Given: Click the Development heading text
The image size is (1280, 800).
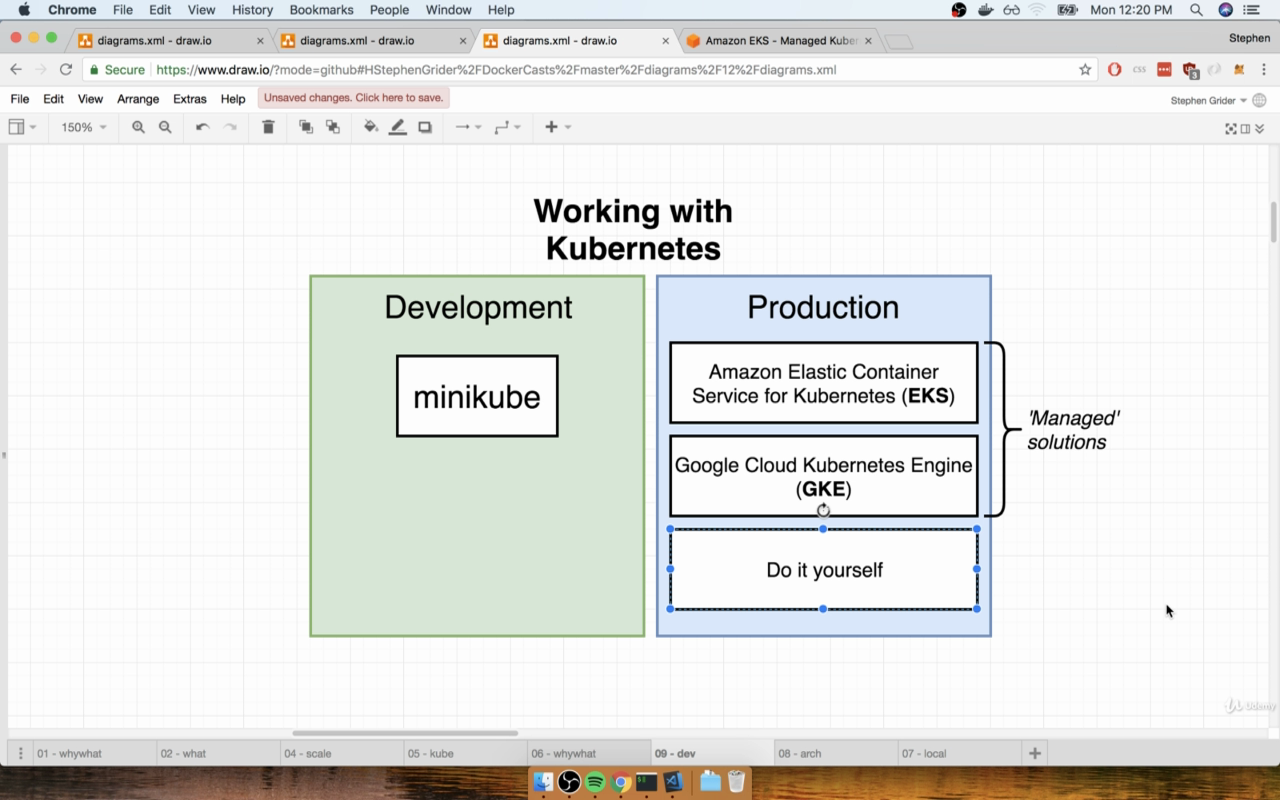Looking at the screenshot, I should pyautogui.click(x=478, y=307).
